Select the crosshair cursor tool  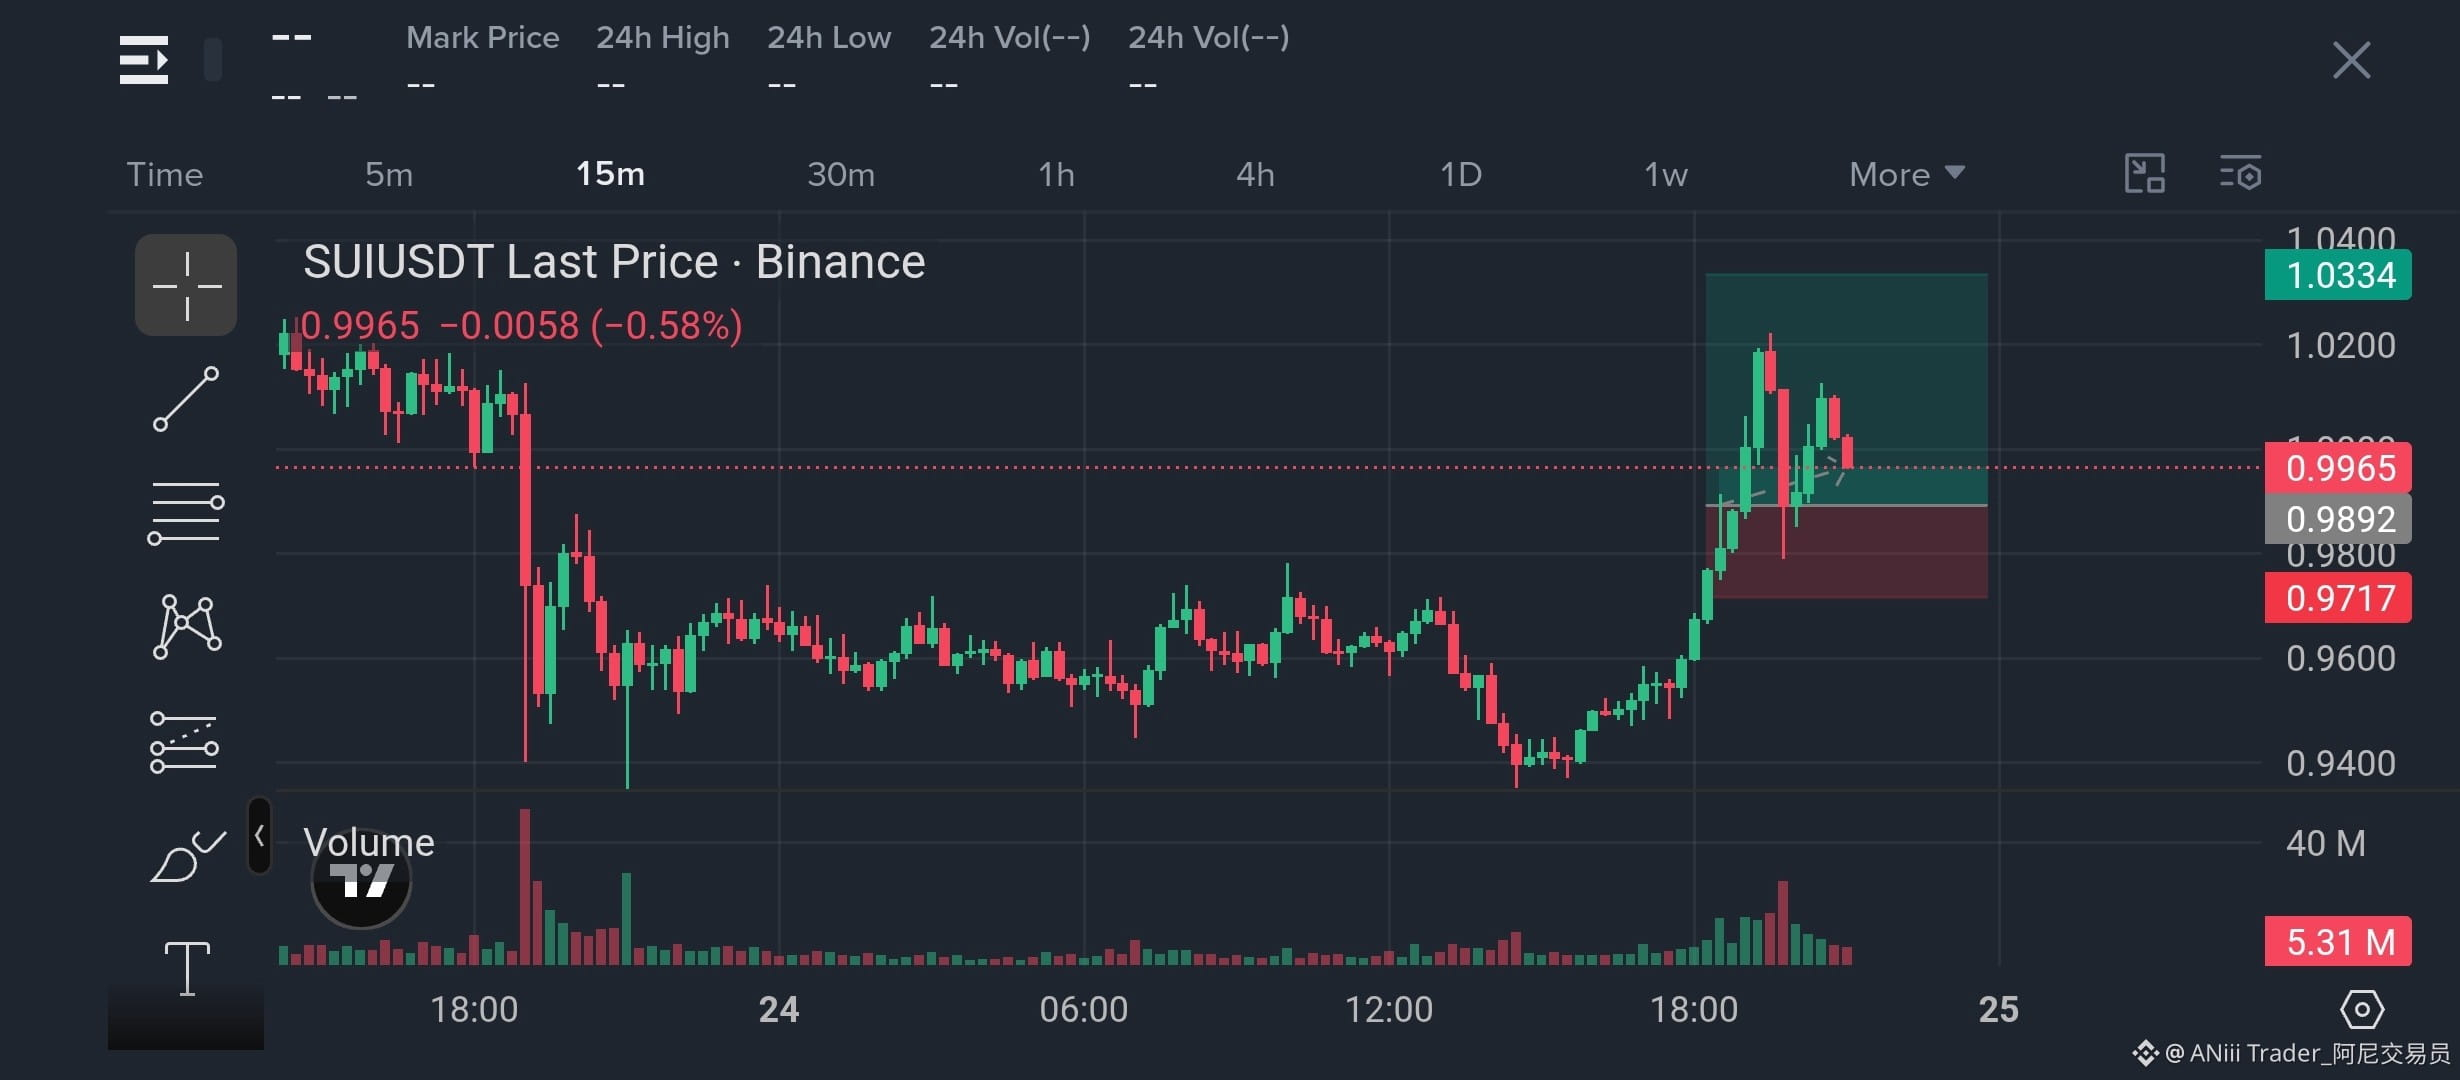coord(186,285)
